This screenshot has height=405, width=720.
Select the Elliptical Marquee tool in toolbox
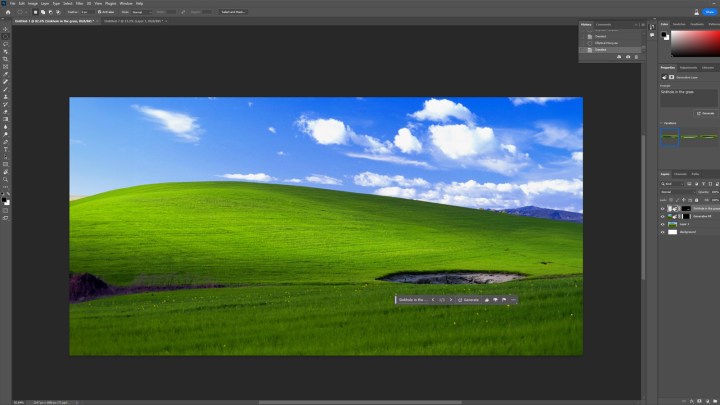click(6, 36)
